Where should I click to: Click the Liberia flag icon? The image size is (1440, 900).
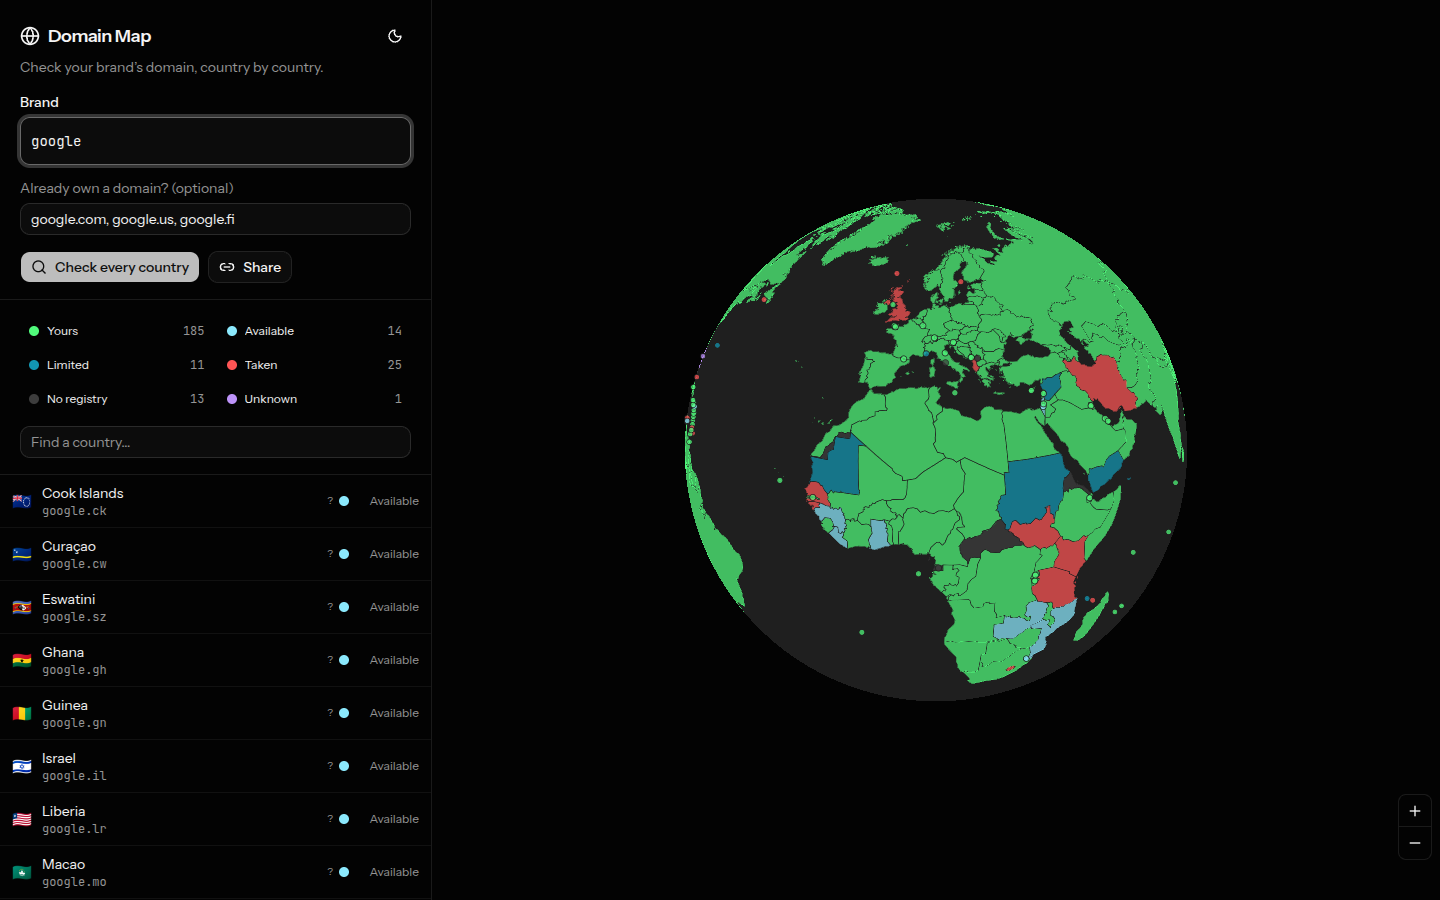(x=22, y=819)
